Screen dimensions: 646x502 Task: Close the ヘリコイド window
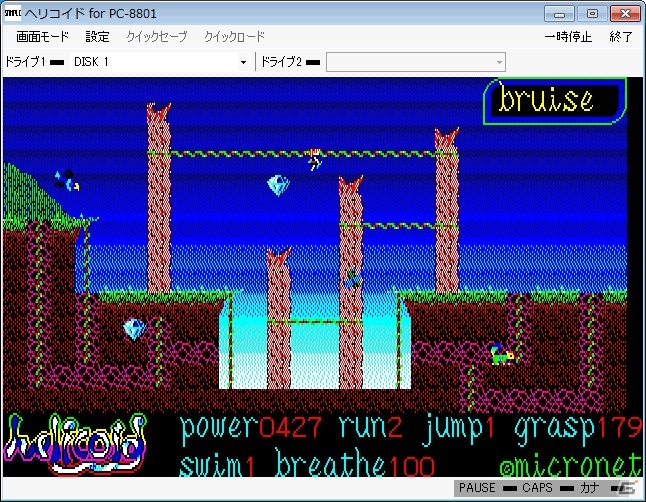click(x=625, y=14)
